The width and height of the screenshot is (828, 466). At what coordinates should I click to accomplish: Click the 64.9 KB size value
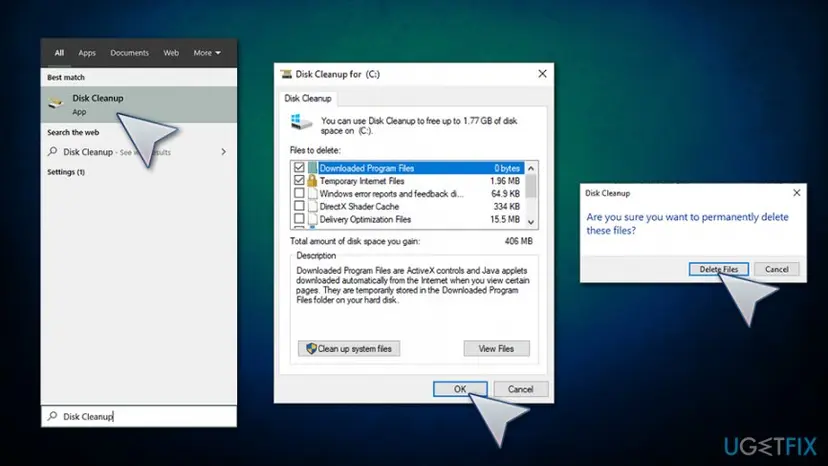point(505,193)
